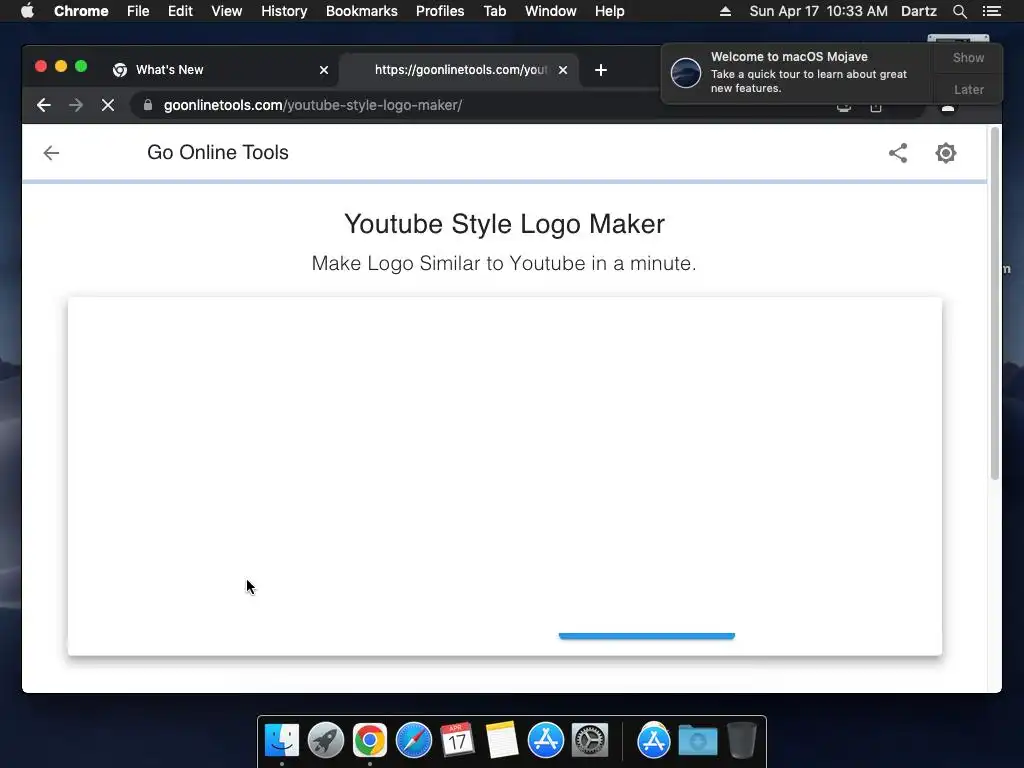Viewport: 1024px width, 768px height.
Task: Open Finder from the Dock
Action: pos(282,741)
